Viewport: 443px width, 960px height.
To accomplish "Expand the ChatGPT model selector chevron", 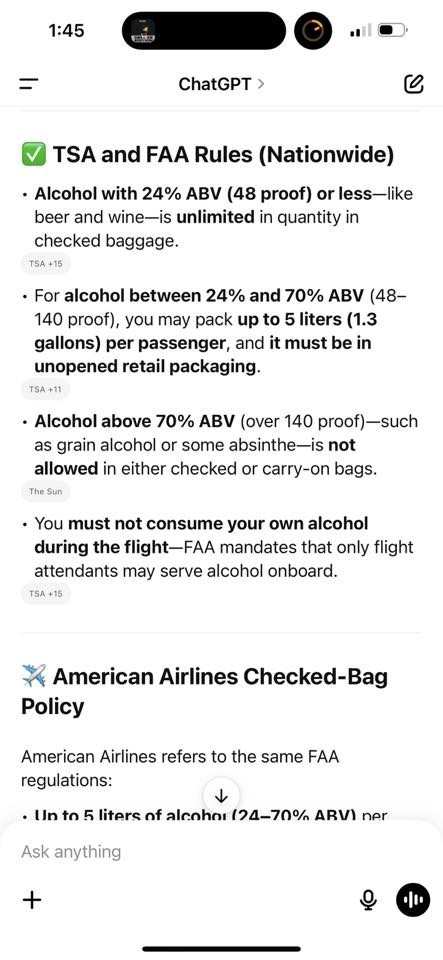I will [x=261, y=84].
